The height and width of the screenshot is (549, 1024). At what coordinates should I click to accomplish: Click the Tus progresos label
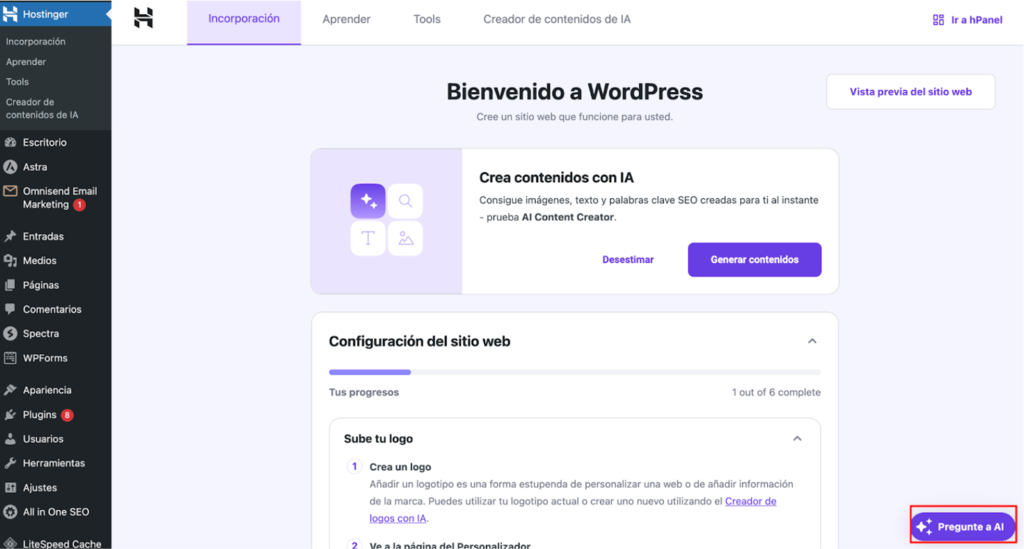pyautogui.click(x=364, y=392)
